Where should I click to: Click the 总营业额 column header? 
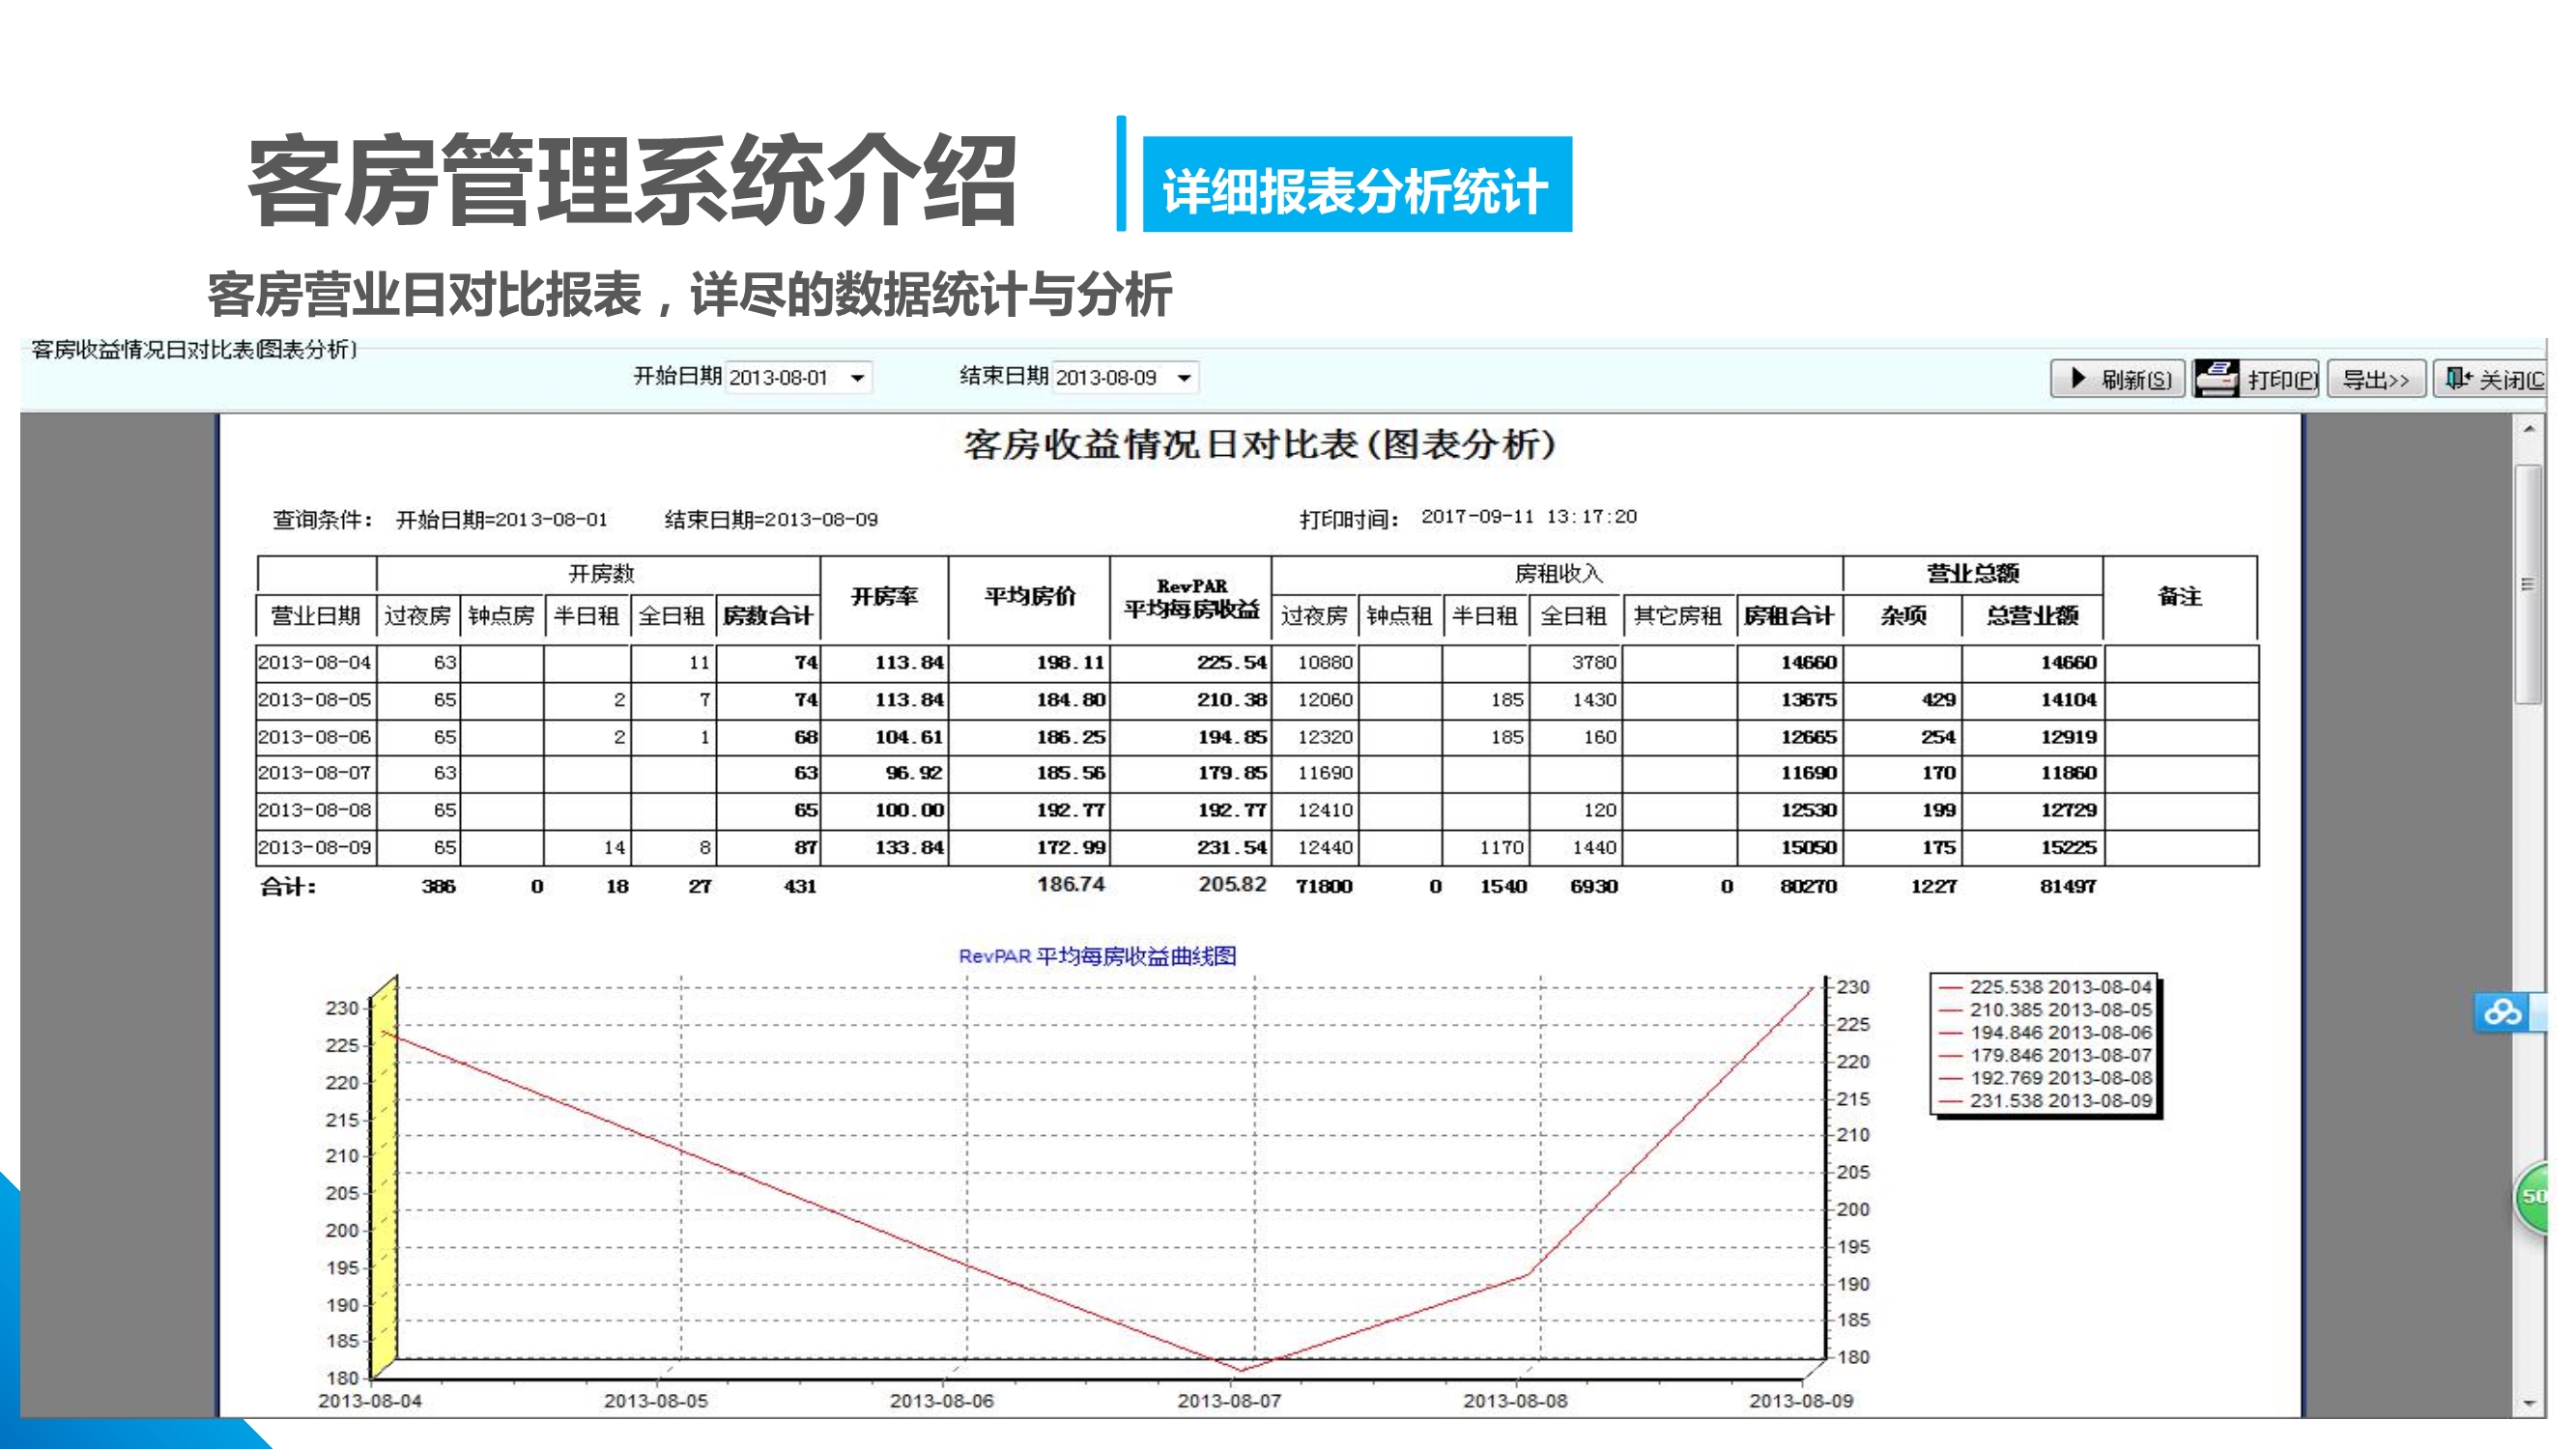pos(2032,616)
